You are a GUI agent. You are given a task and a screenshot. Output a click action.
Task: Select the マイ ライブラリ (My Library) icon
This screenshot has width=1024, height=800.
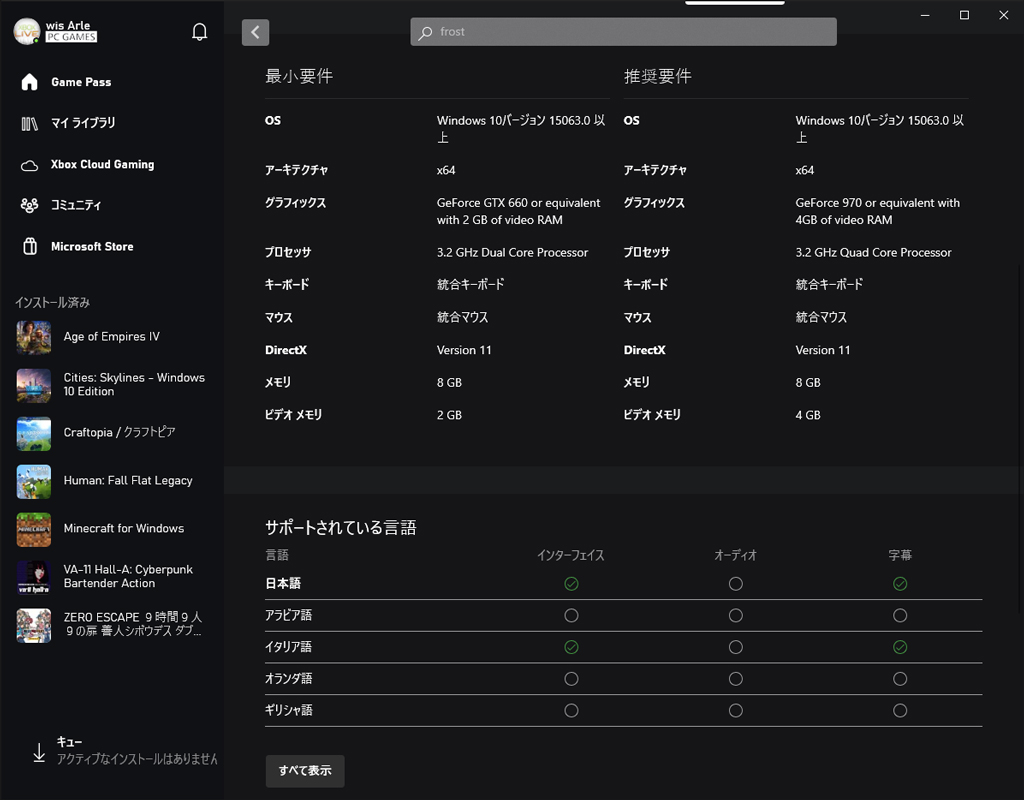[28, 123]
